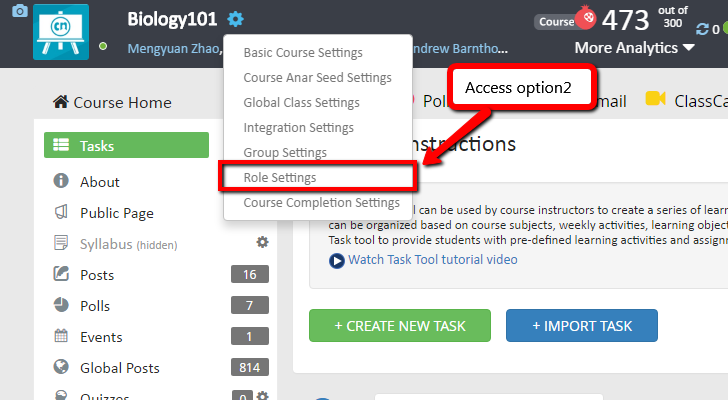Click the camera icon at top left

point(20,11)
